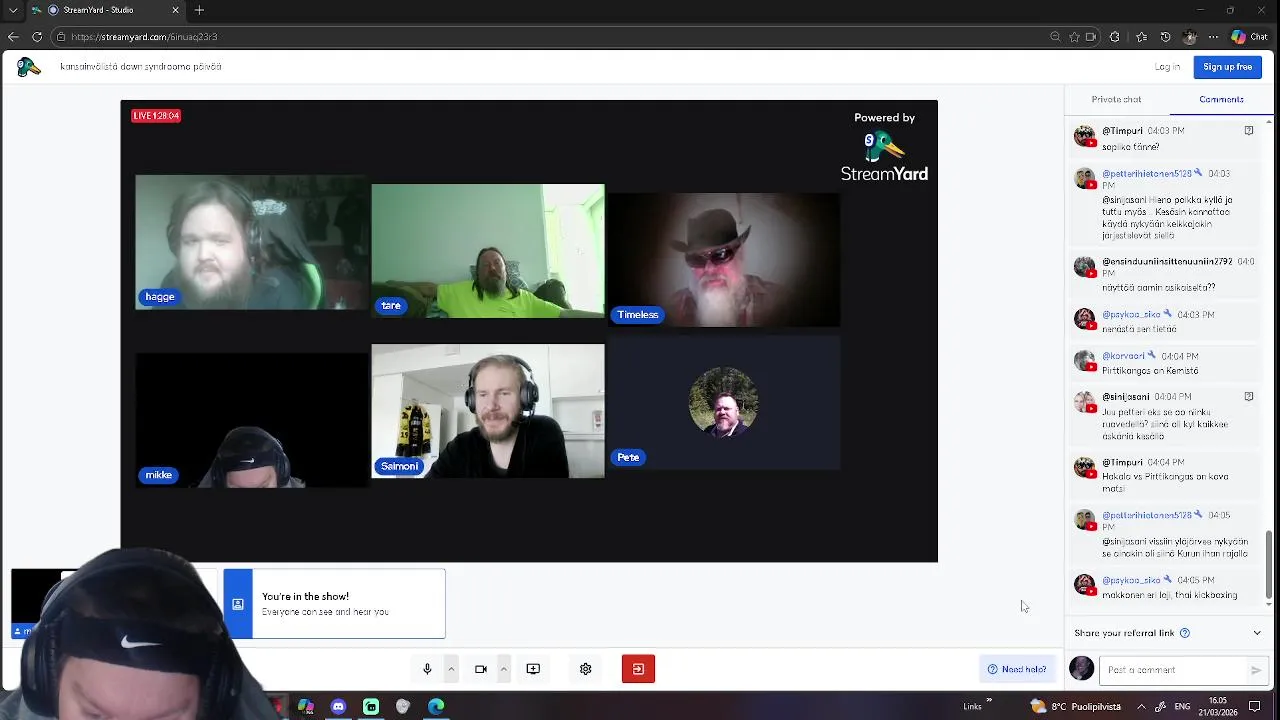Expand the Share your referral link section
1280x720 pixels.
tap(1257, 633)
